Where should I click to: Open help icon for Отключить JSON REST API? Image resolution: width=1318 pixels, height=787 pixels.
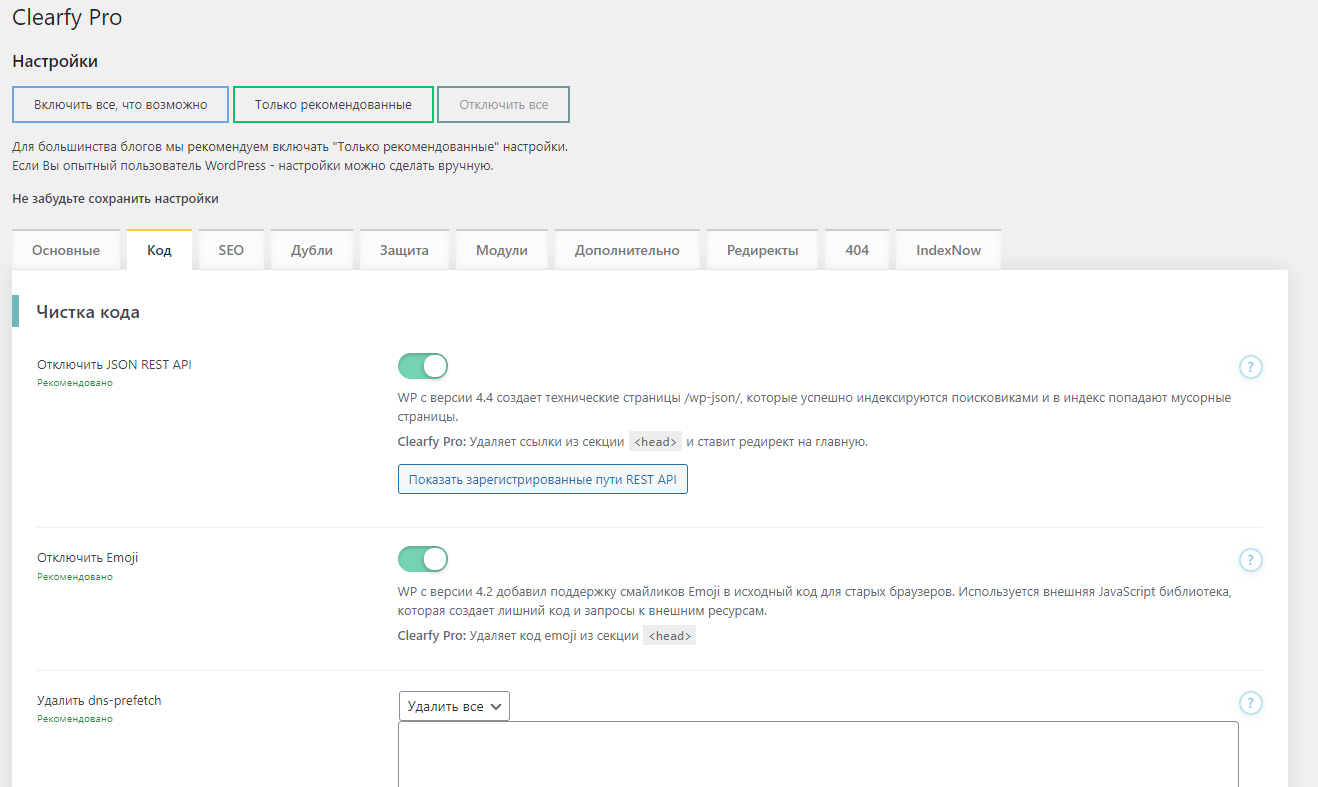pos(1251,367)
